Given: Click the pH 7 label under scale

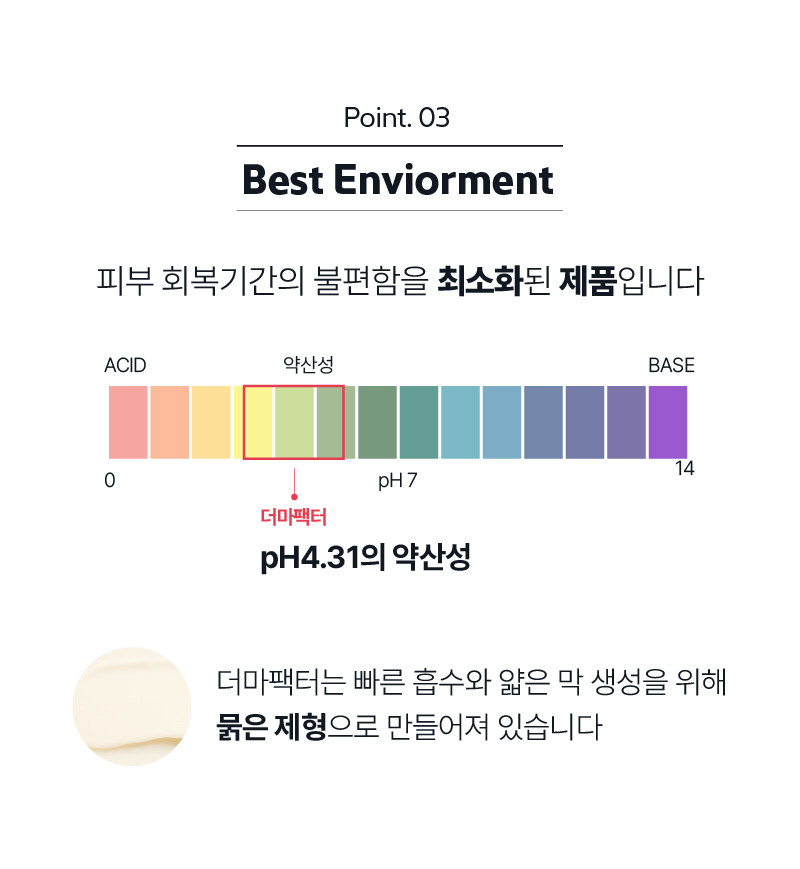Looking at the screenshot, I should (x=398, y=480).
